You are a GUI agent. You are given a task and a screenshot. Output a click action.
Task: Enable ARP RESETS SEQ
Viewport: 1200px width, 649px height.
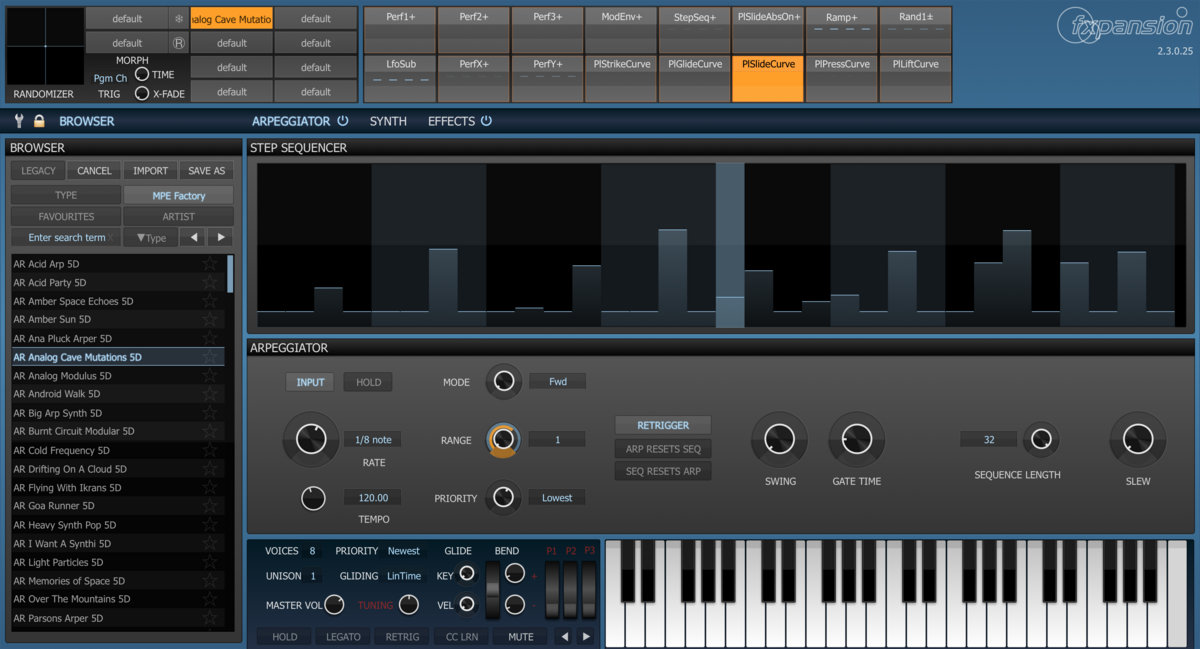663,449
